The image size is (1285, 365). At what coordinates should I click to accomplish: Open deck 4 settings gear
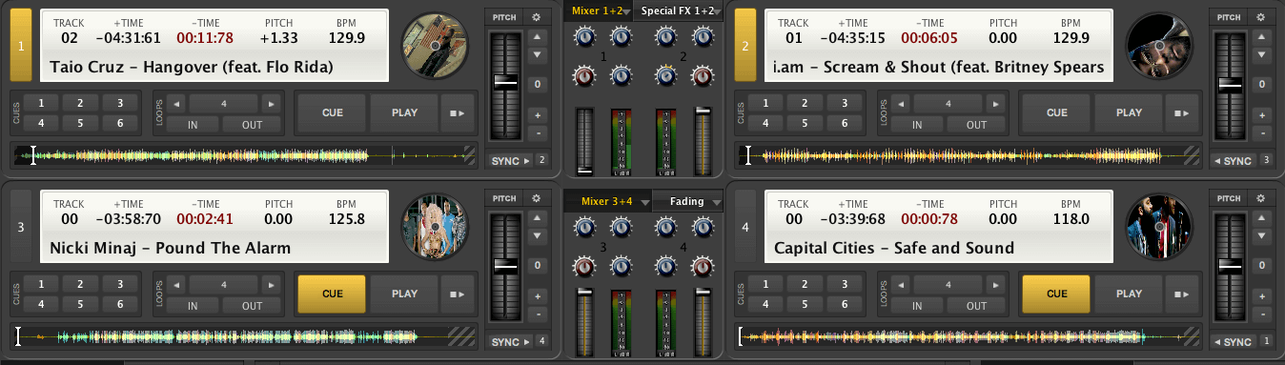1260,199
